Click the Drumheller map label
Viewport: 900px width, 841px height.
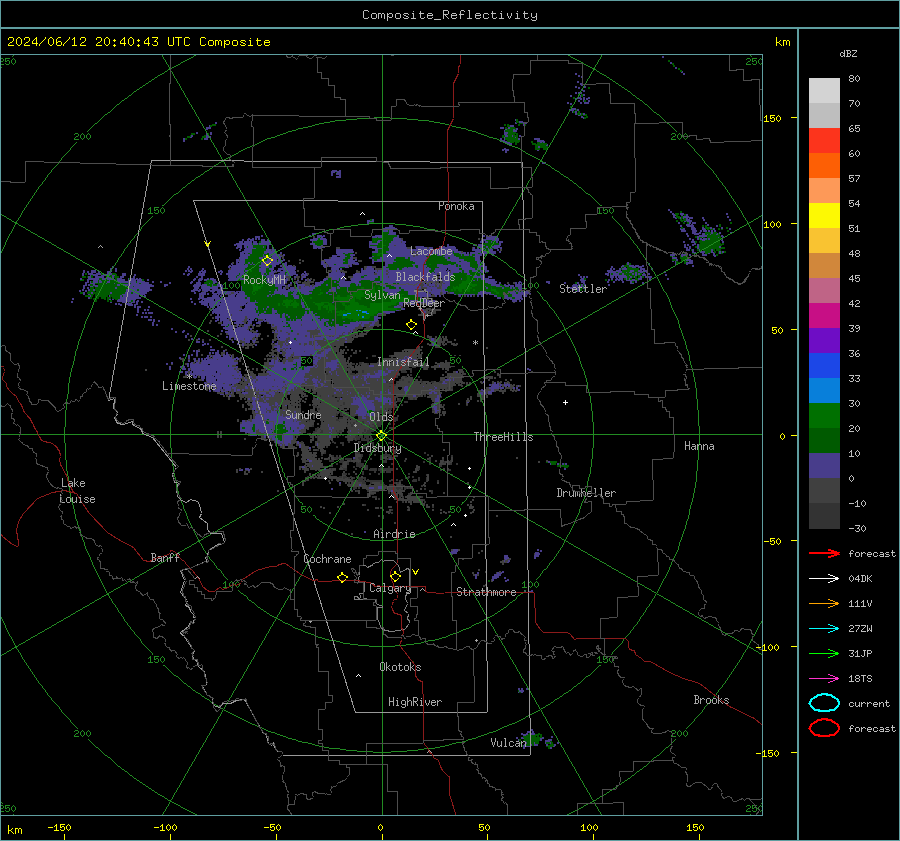586,493
